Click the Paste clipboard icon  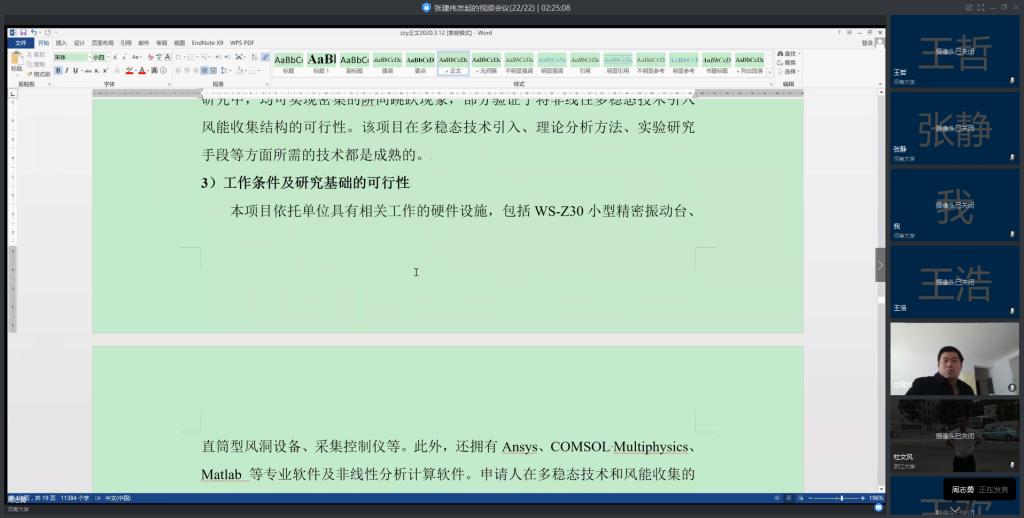click(x=16, y=61)
